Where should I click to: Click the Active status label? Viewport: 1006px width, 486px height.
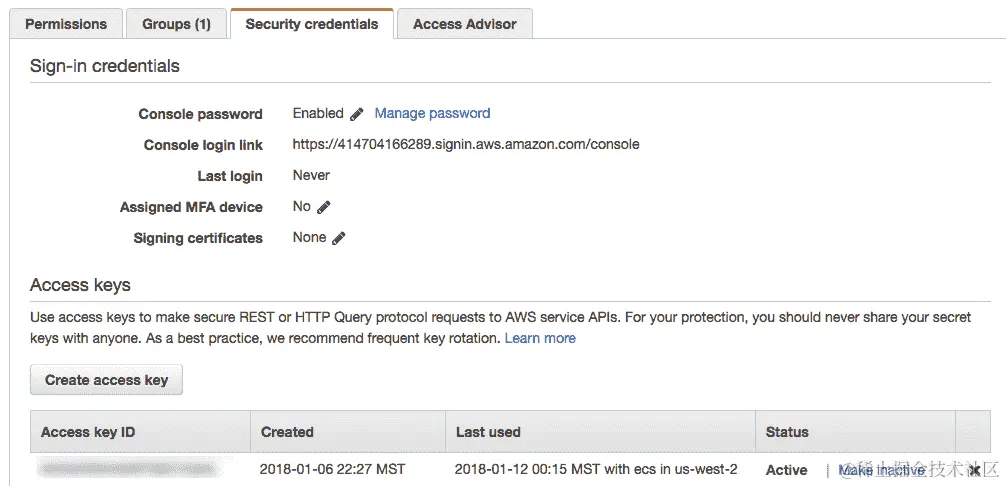click(786, 470)
